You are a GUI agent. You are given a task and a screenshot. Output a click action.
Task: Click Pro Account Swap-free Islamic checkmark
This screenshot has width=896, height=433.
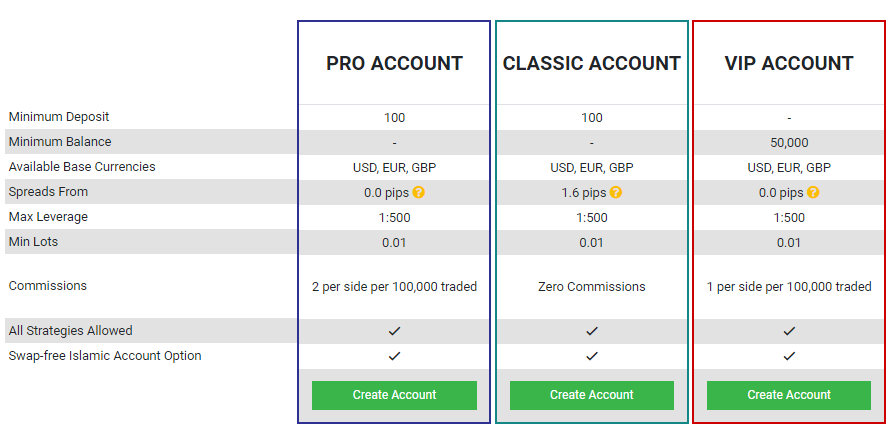(394, 356)
